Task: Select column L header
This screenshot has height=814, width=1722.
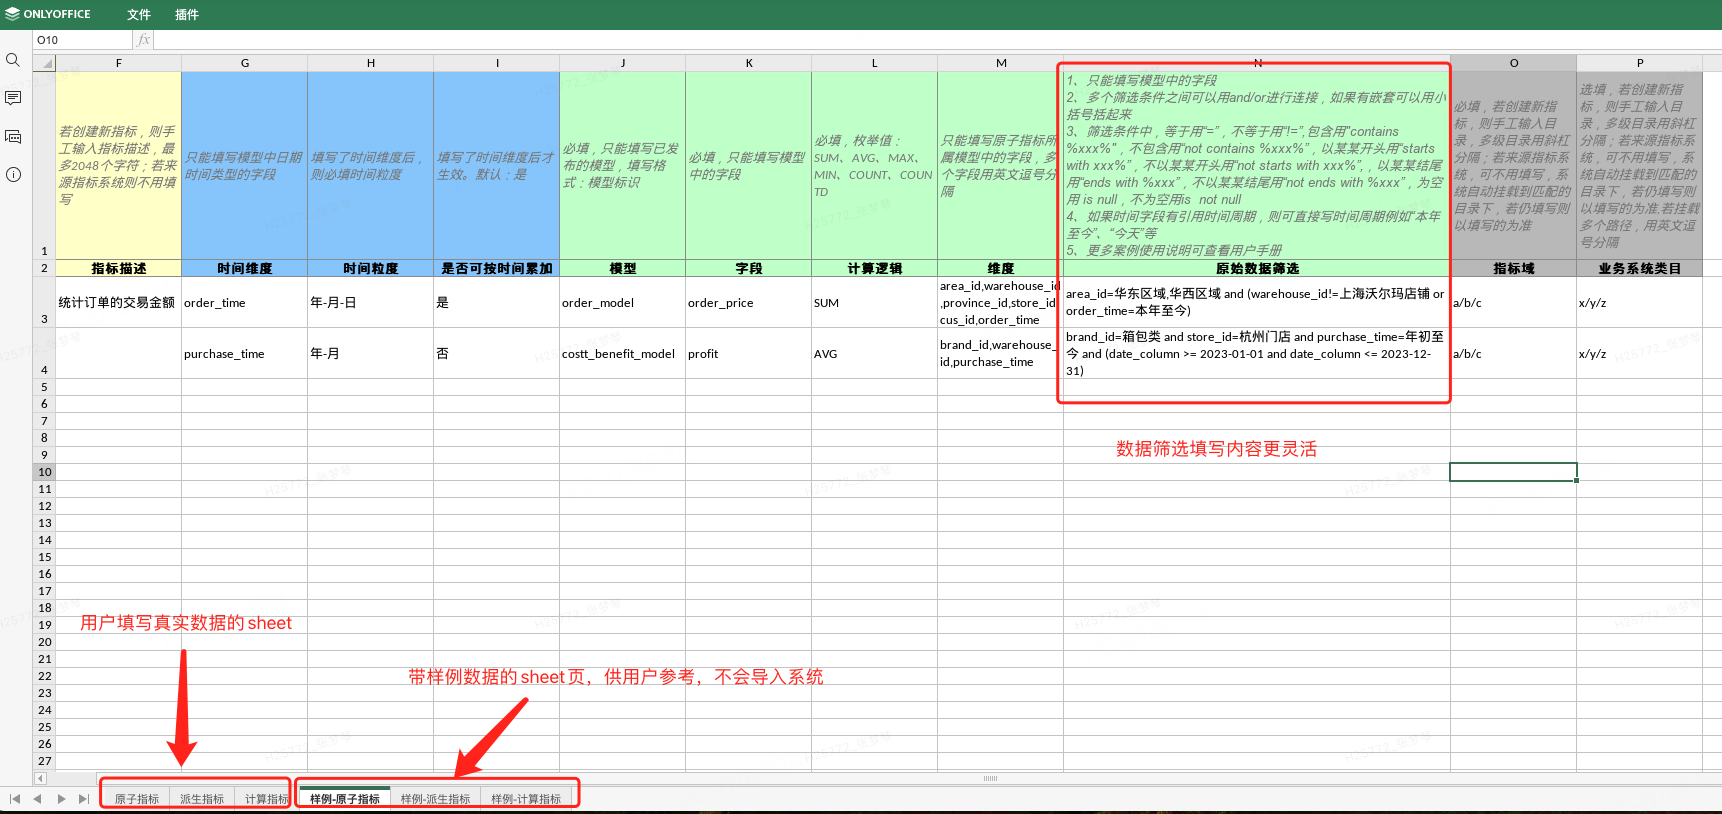Action: click(x=875, y=63)
